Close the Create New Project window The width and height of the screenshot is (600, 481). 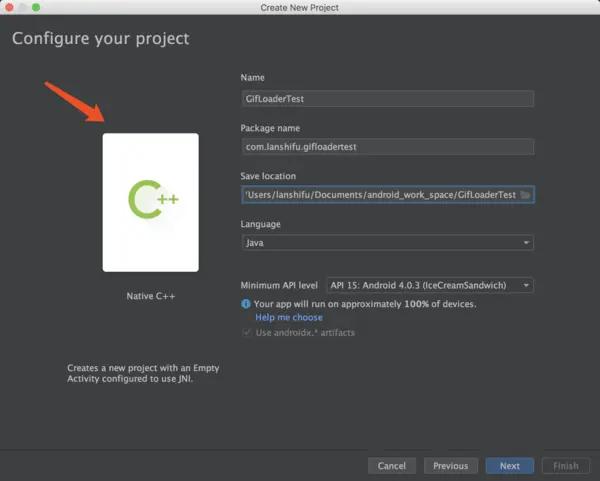click(9, 7)
